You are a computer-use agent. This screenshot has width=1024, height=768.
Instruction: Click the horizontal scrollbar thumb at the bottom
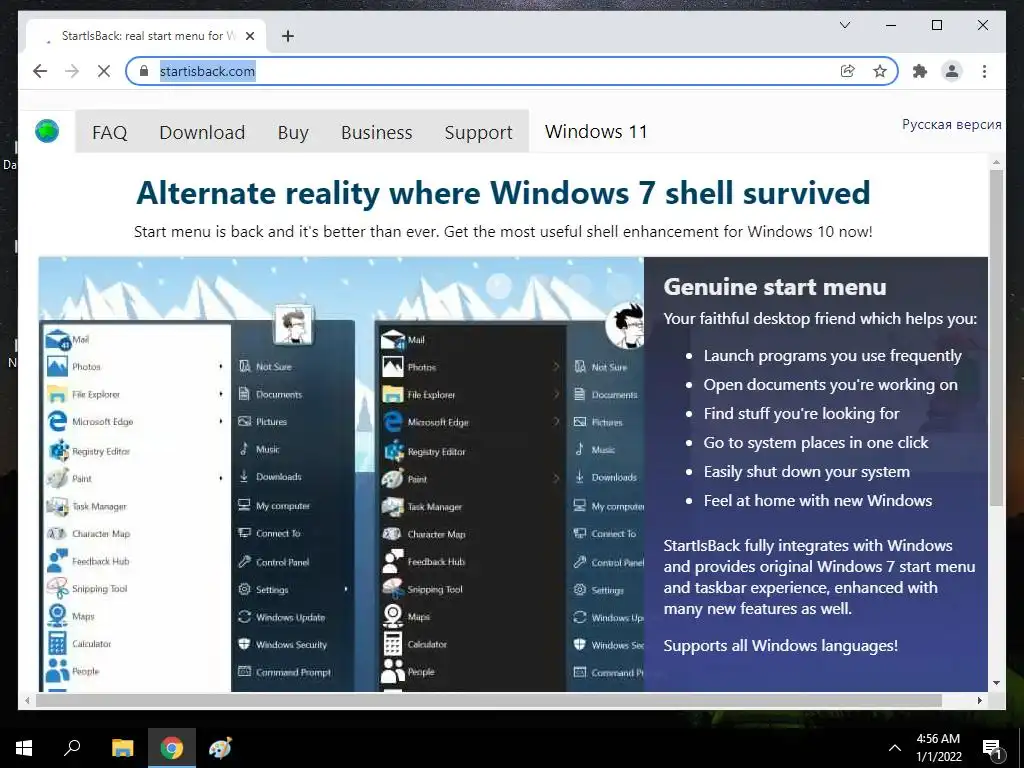click(488, 701)
